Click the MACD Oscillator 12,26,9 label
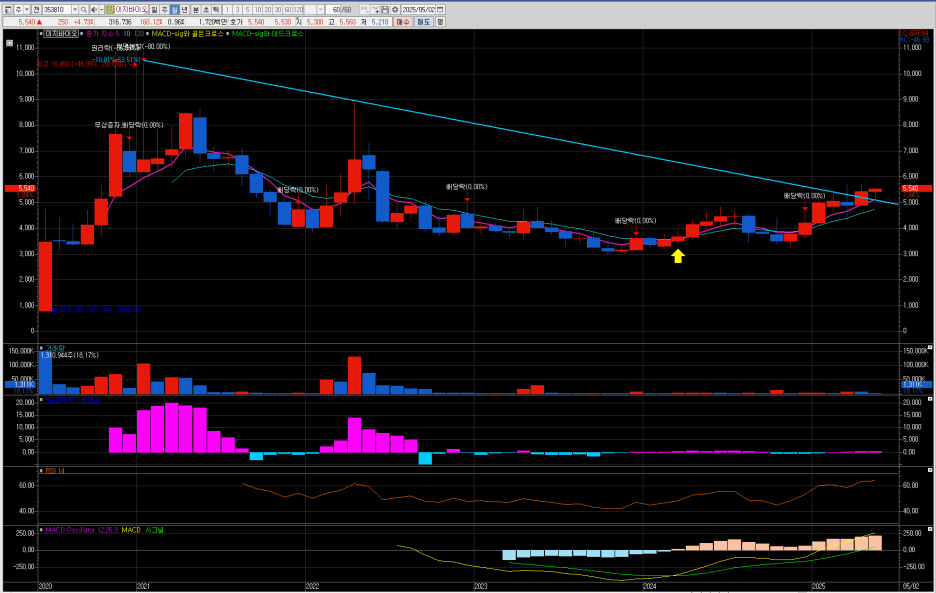 [81, 530]
